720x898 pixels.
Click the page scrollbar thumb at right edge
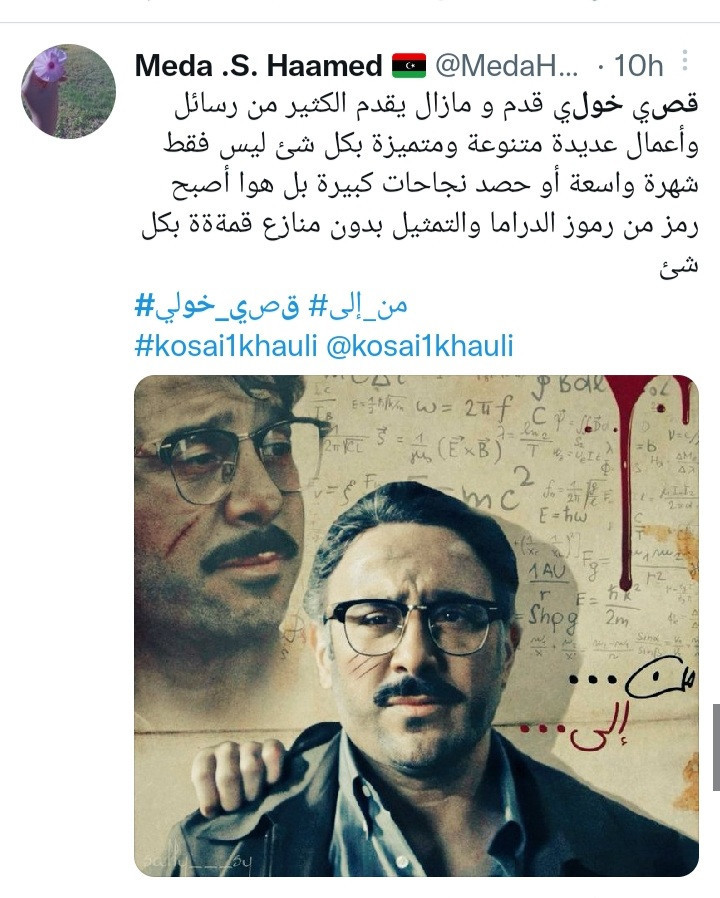pyautogui.click(x=715, y=747)
